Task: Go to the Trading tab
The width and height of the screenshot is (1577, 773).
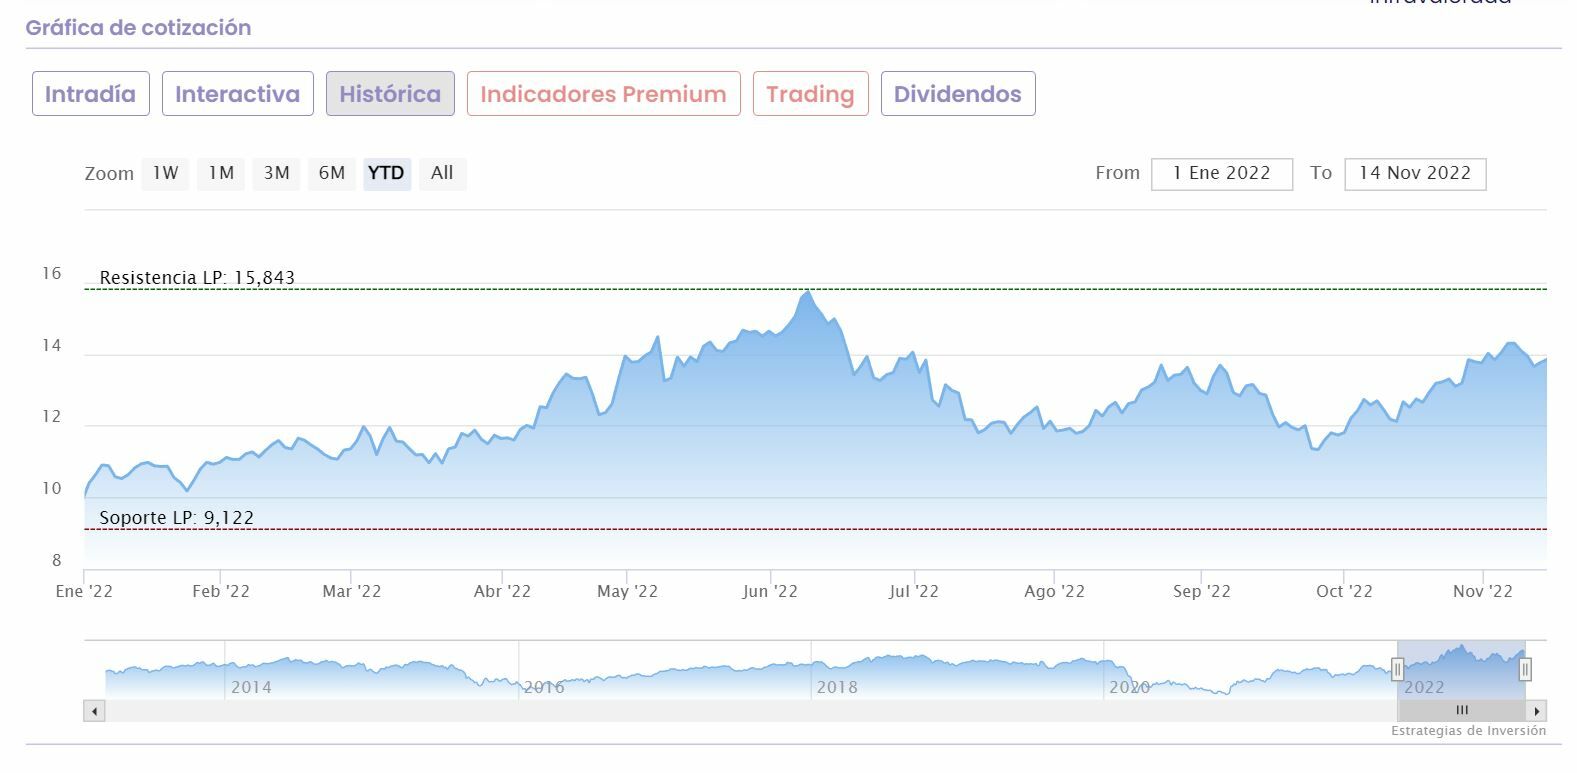Action: [x=810, y=94]
